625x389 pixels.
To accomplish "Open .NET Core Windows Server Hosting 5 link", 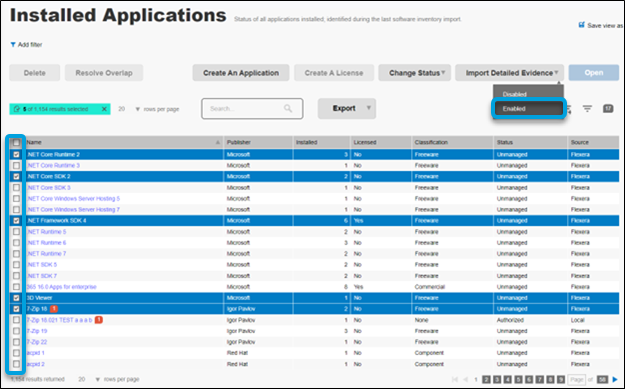I will pyautogui.click(x=73, y=198).
